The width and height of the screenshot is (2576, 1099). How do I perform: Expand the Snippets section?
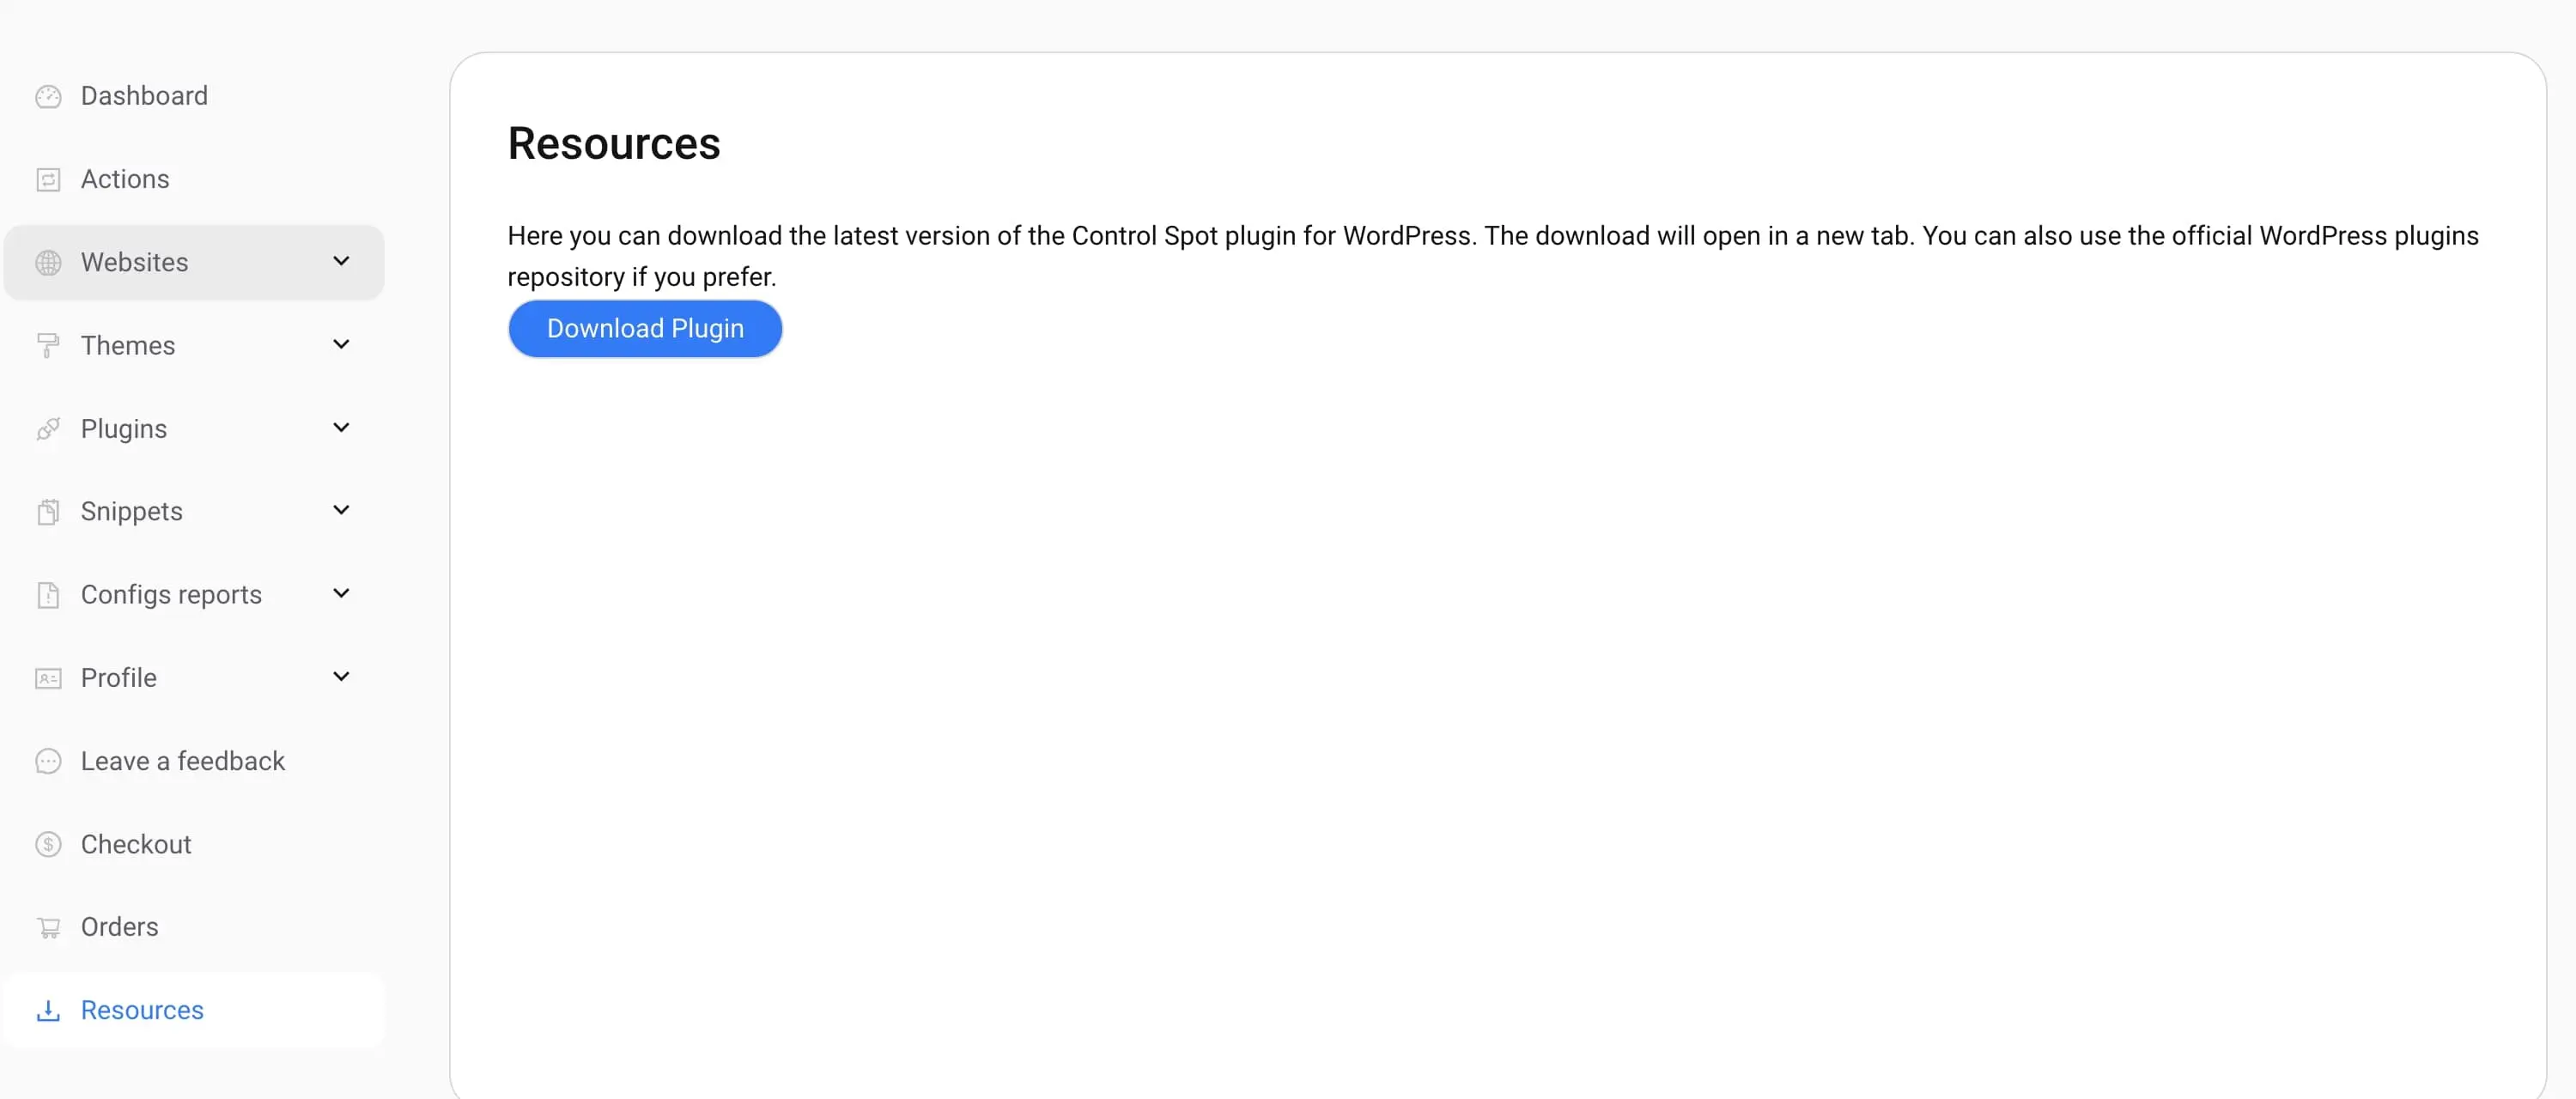click(x=341, y=510)
